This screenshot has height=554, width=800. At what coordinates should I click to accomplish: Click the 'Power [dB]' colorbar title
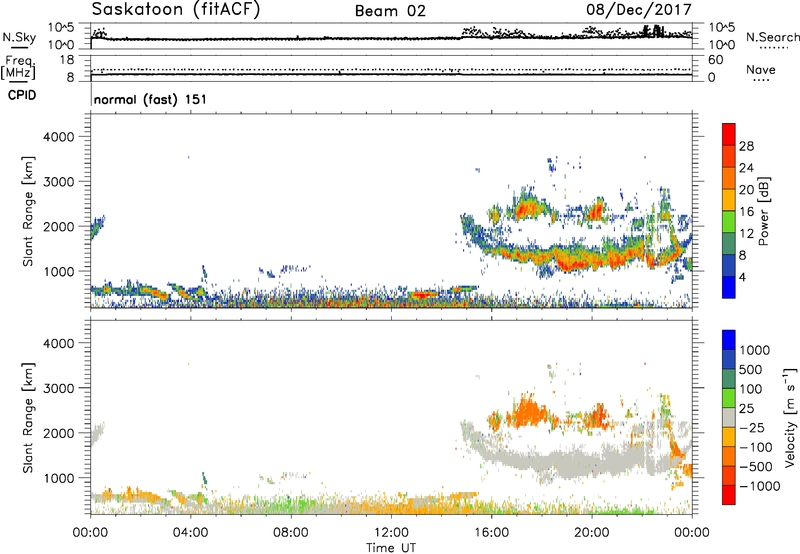[x=763, y=211]
